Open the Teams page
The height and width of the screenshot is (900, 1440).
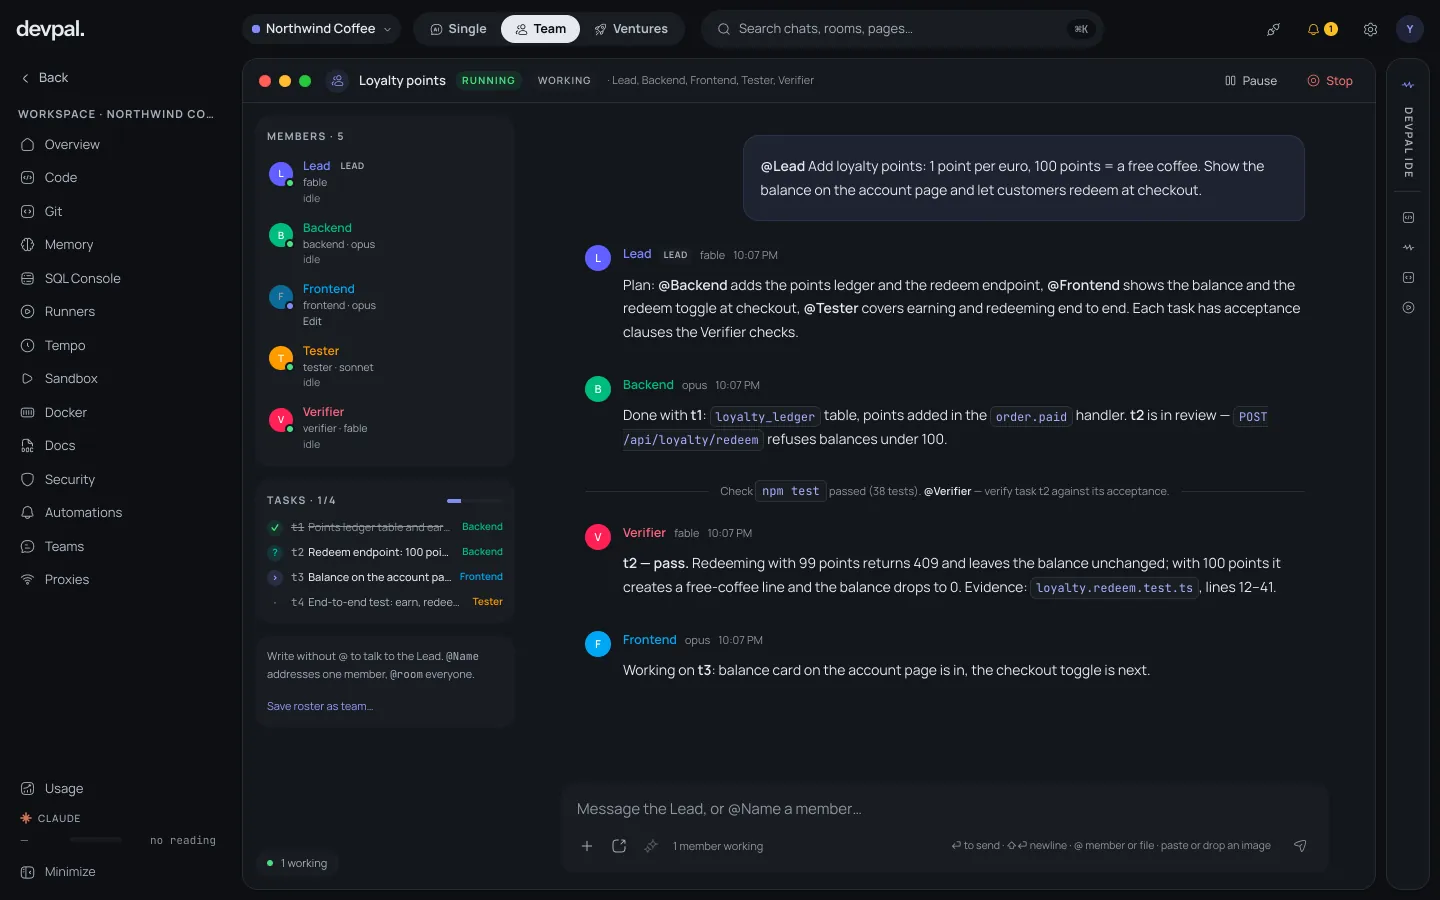64,546
